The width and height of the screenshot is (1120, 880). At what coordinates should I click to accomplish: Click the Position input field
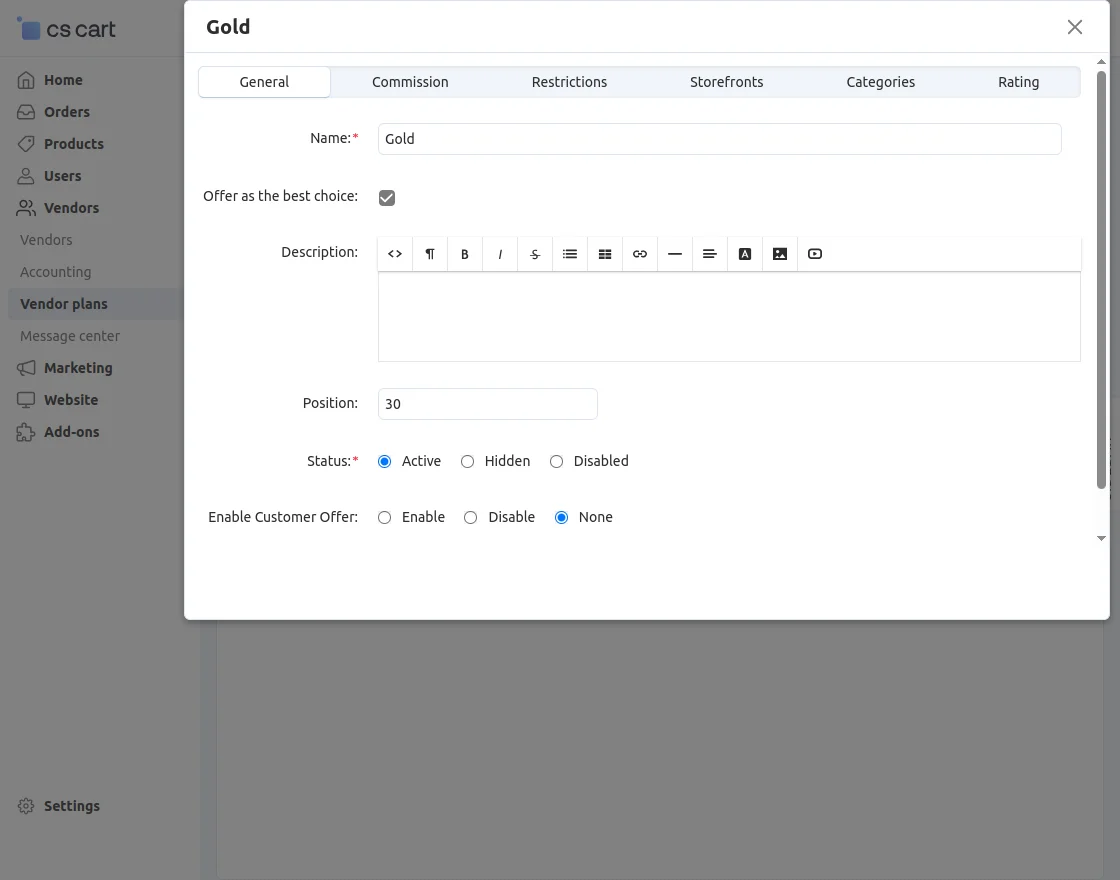click(488, 404)
